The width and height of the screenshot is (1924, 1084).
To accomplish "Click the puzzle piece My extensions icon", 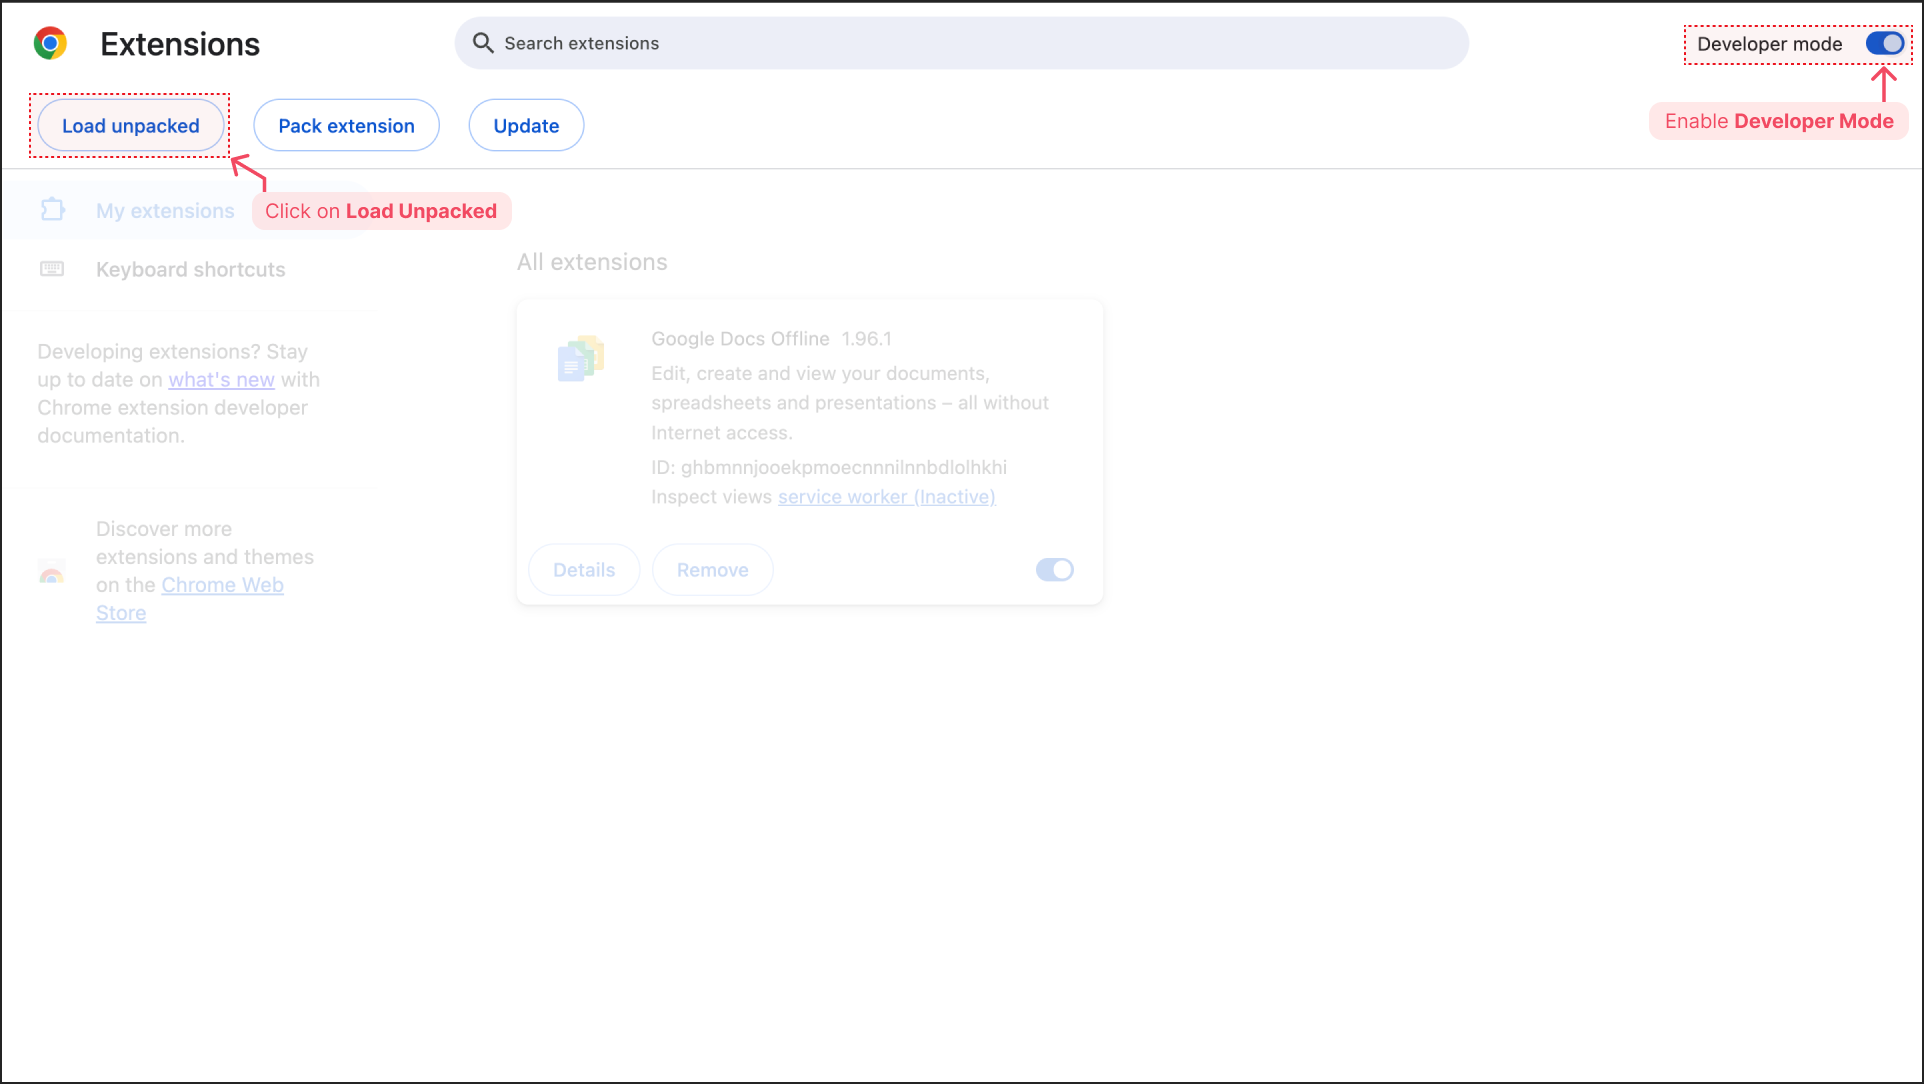I will coord(52,210).
